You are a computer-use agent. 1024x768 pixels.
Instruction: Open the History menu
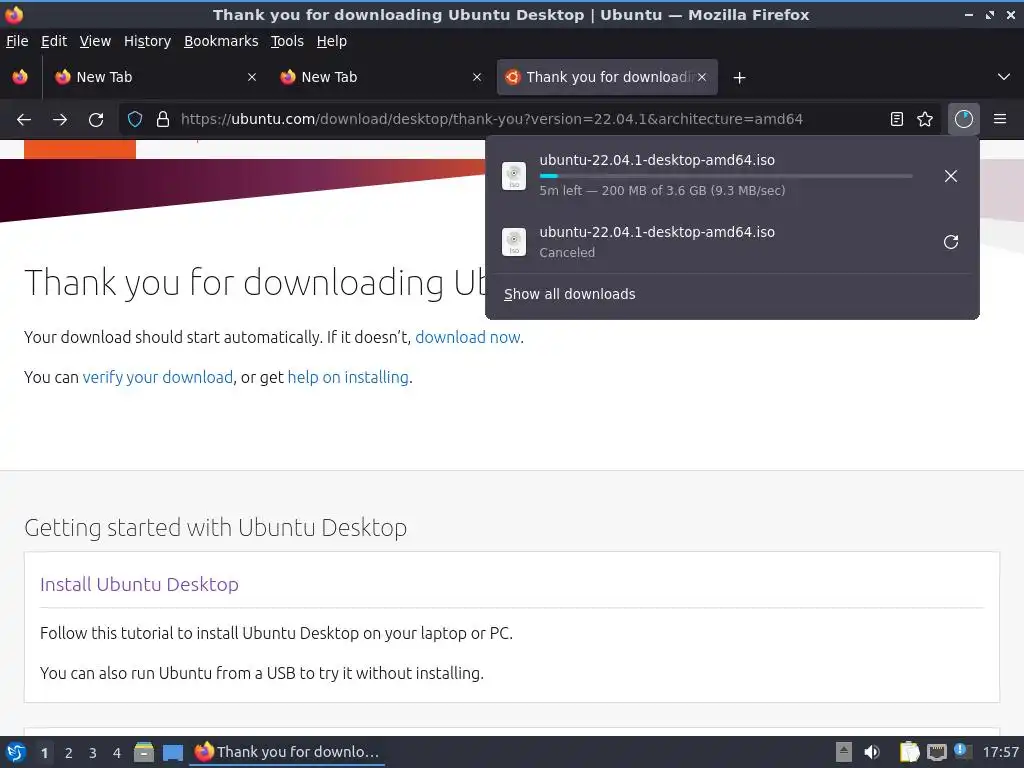pyautogui.click(x=147, y=41)
